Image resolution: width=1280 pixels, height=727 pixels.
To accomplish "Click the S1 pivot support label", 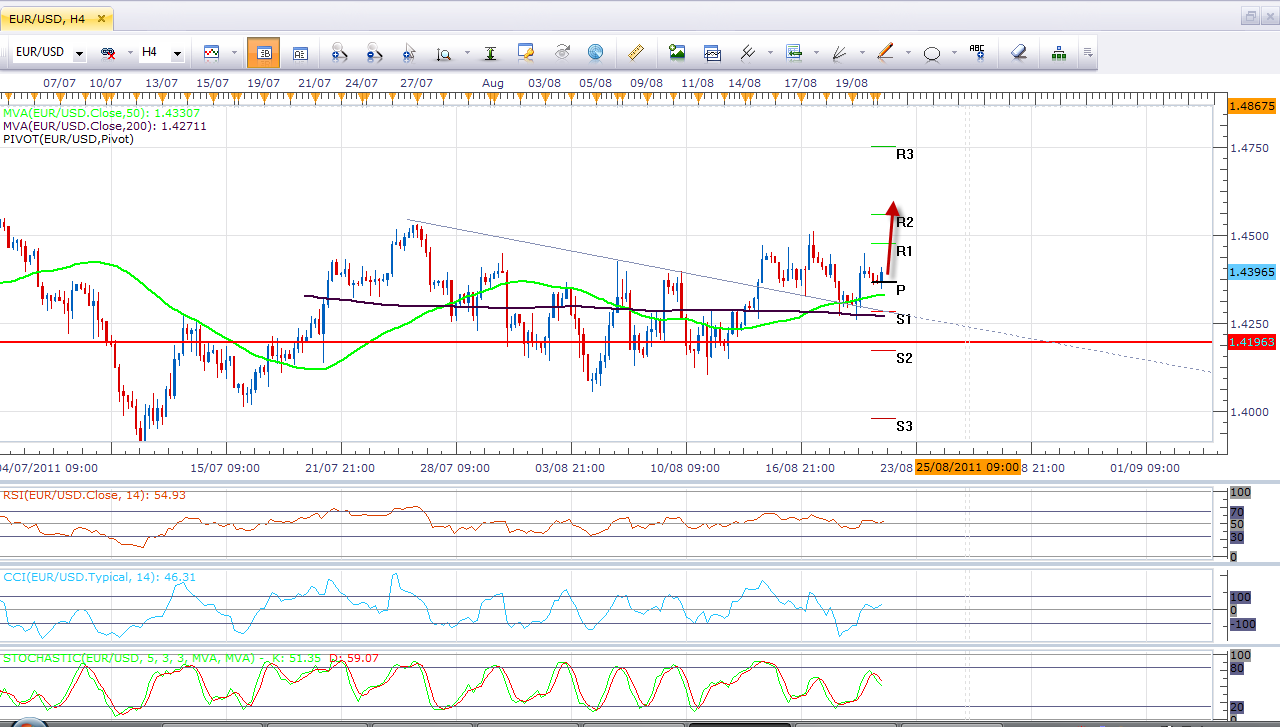I will [904, 319].
